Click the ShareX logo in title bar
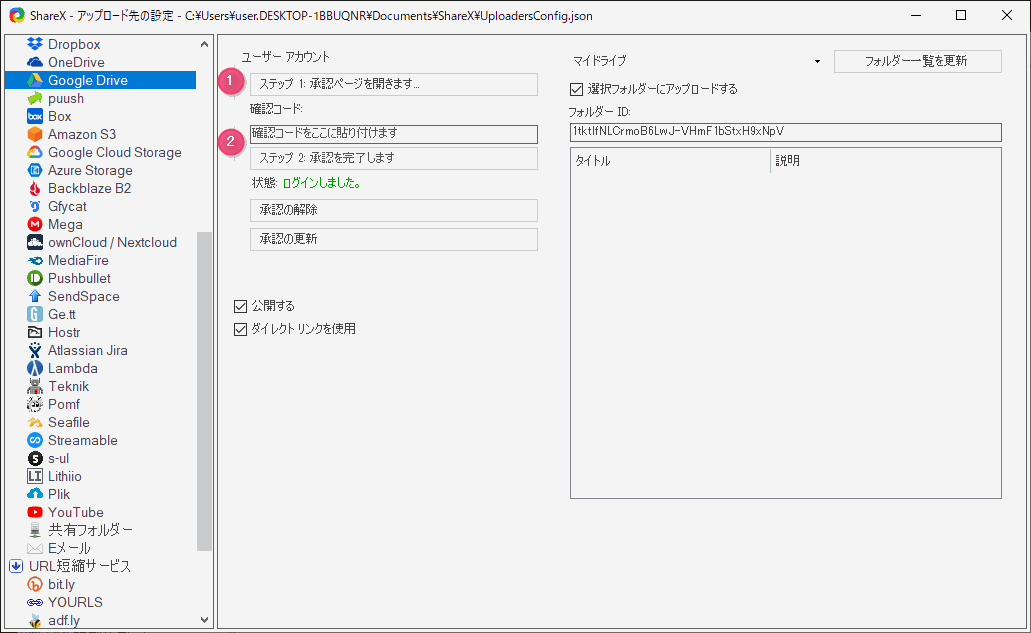Viewport: 1031px width, 633px height. coord(16,15)
